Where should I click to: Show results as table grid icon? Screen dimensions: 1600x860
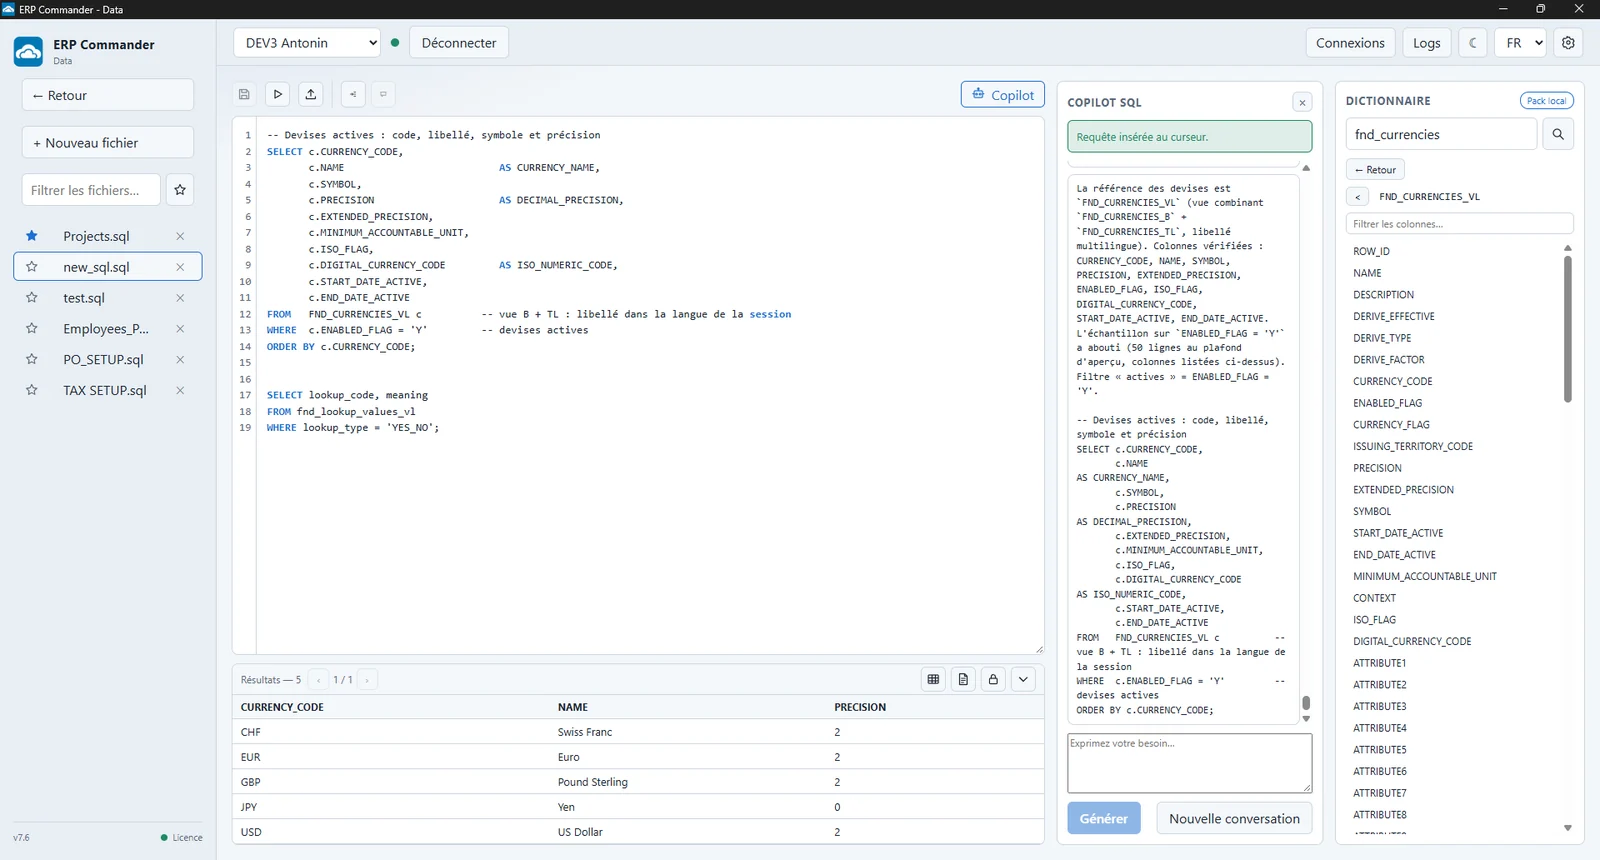(933, 679)
